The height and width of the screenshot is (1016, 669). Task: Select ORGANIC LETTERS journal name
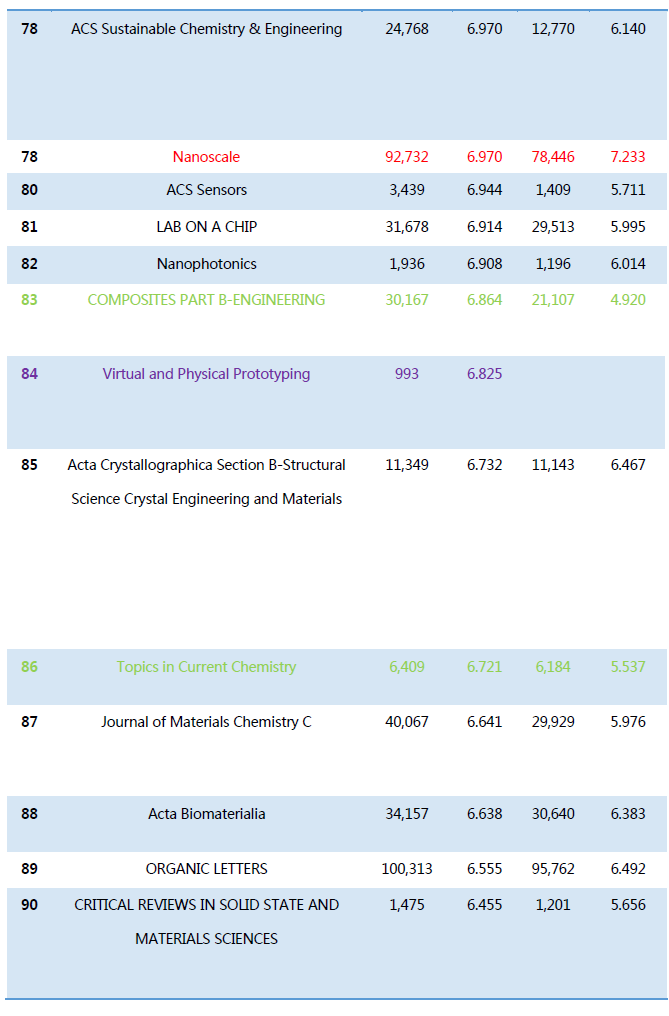206,869
